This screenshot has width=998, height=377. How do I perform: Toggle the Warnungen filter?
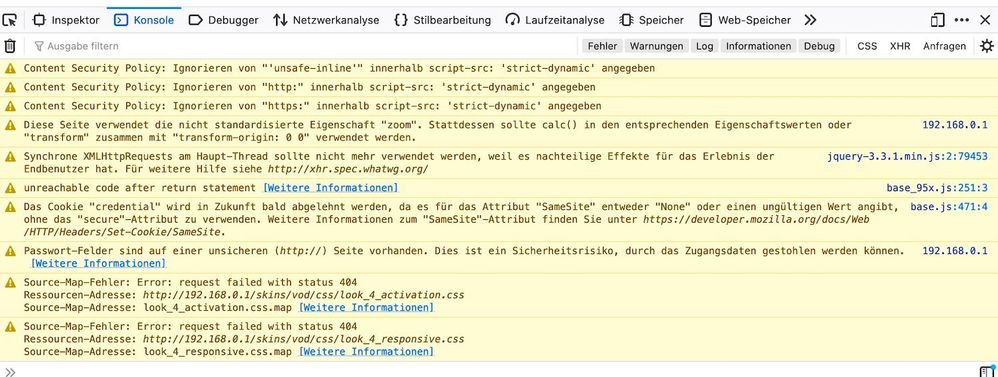657,46
